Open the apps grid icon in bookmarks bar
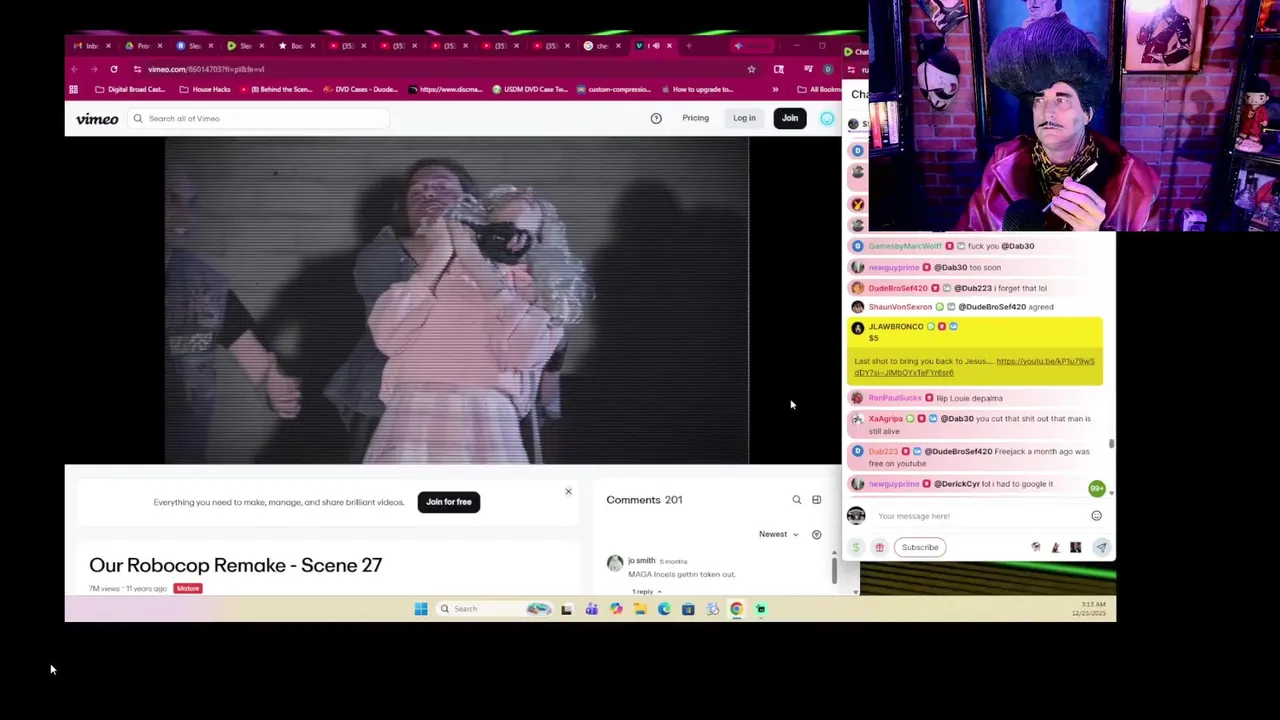The width and height of the screenshot is (1280, 720). tap(73, 89)
